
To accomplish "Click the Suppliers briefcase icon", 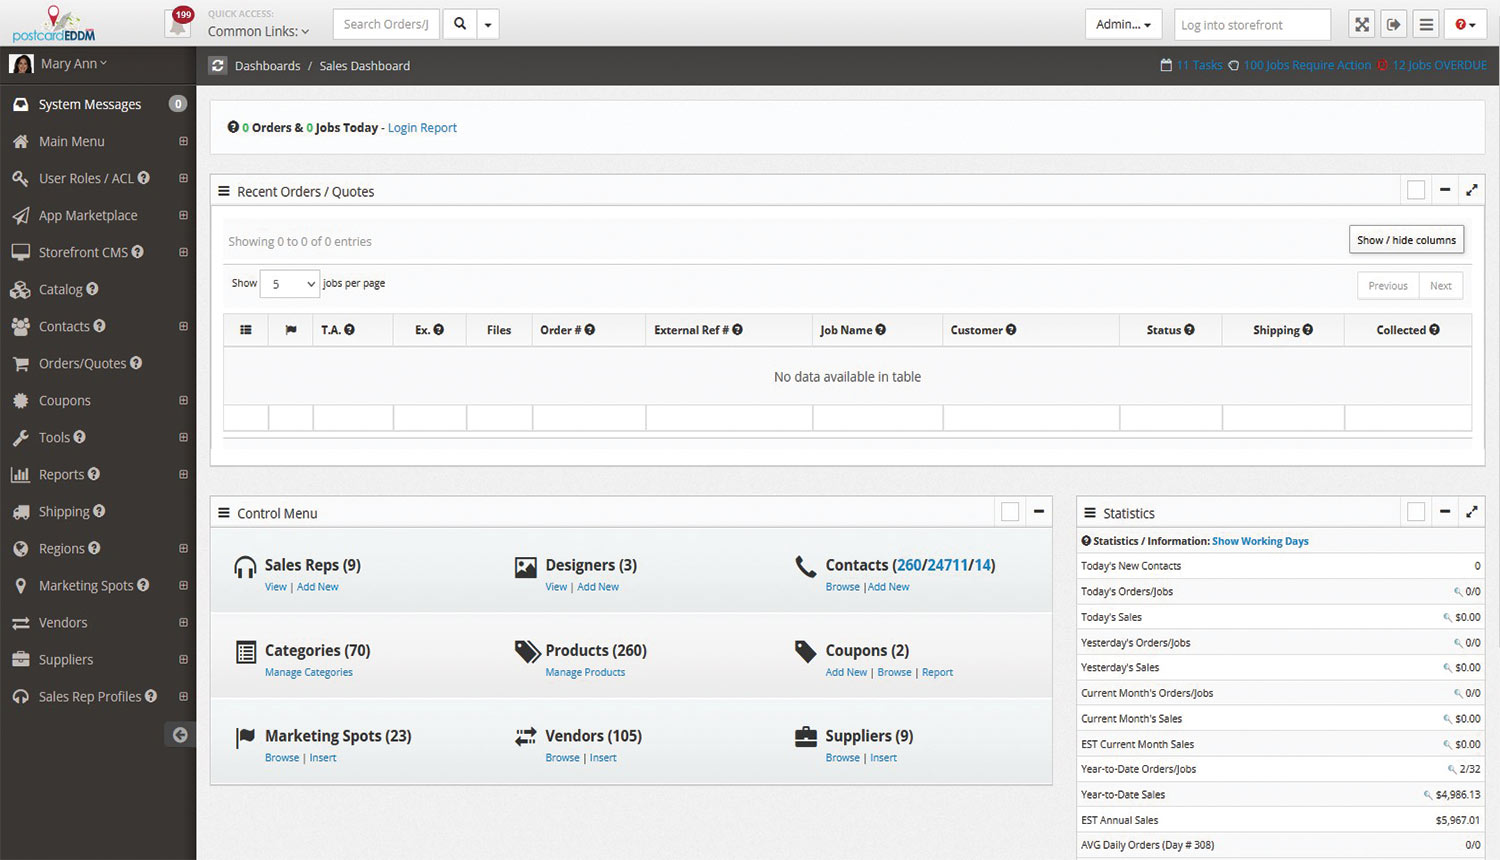I will pos(805,737).
